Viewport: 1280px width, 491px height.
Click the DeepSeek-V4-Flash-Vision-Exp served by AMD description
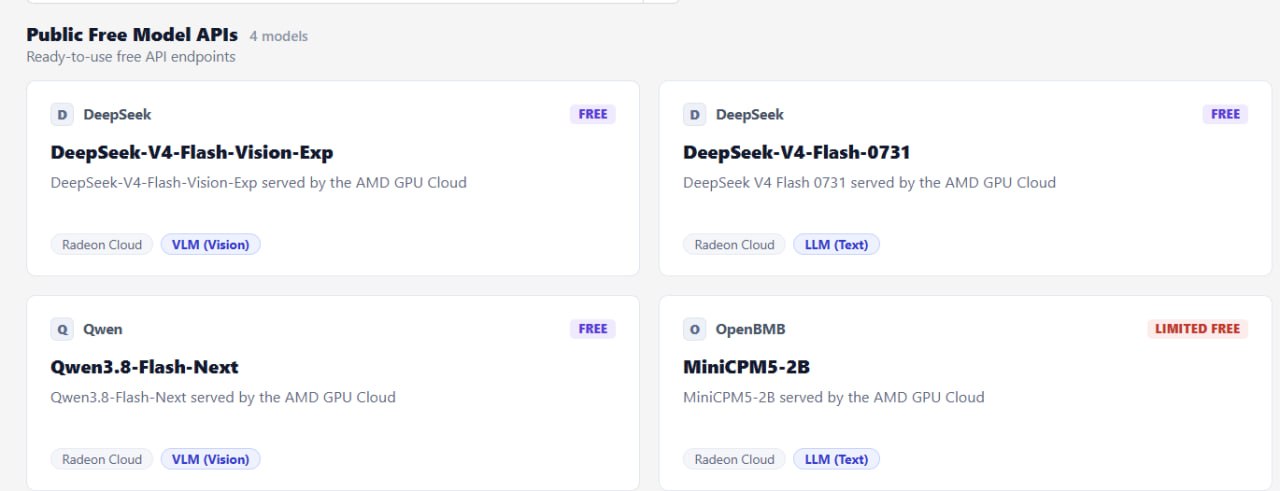[259, 183]
